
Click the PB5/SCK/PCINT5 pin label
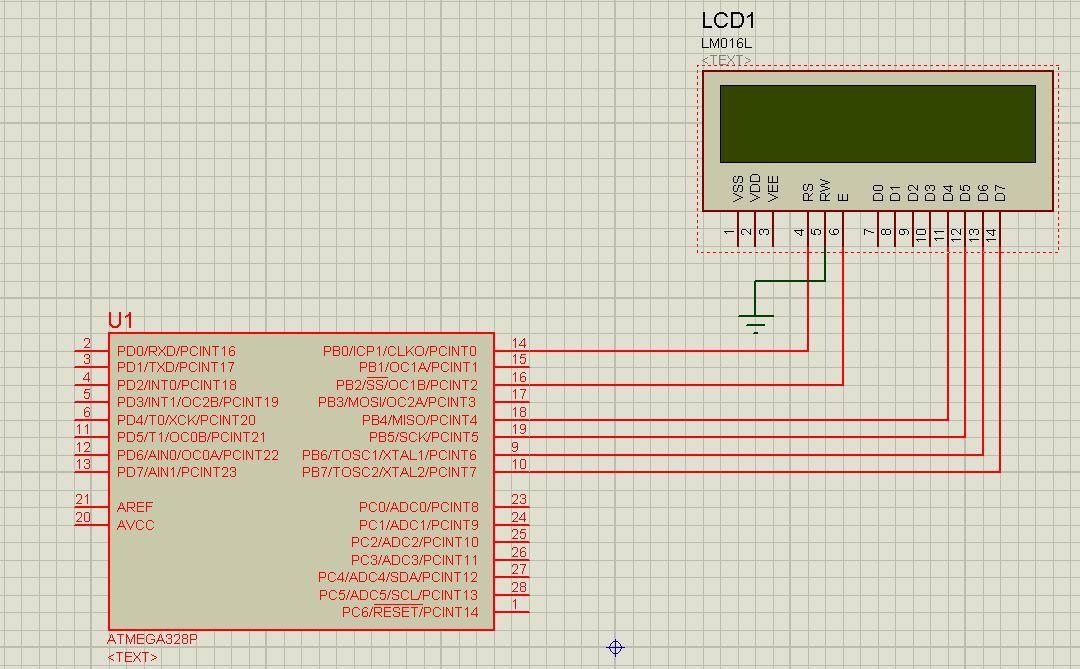(x=424, y=437)
